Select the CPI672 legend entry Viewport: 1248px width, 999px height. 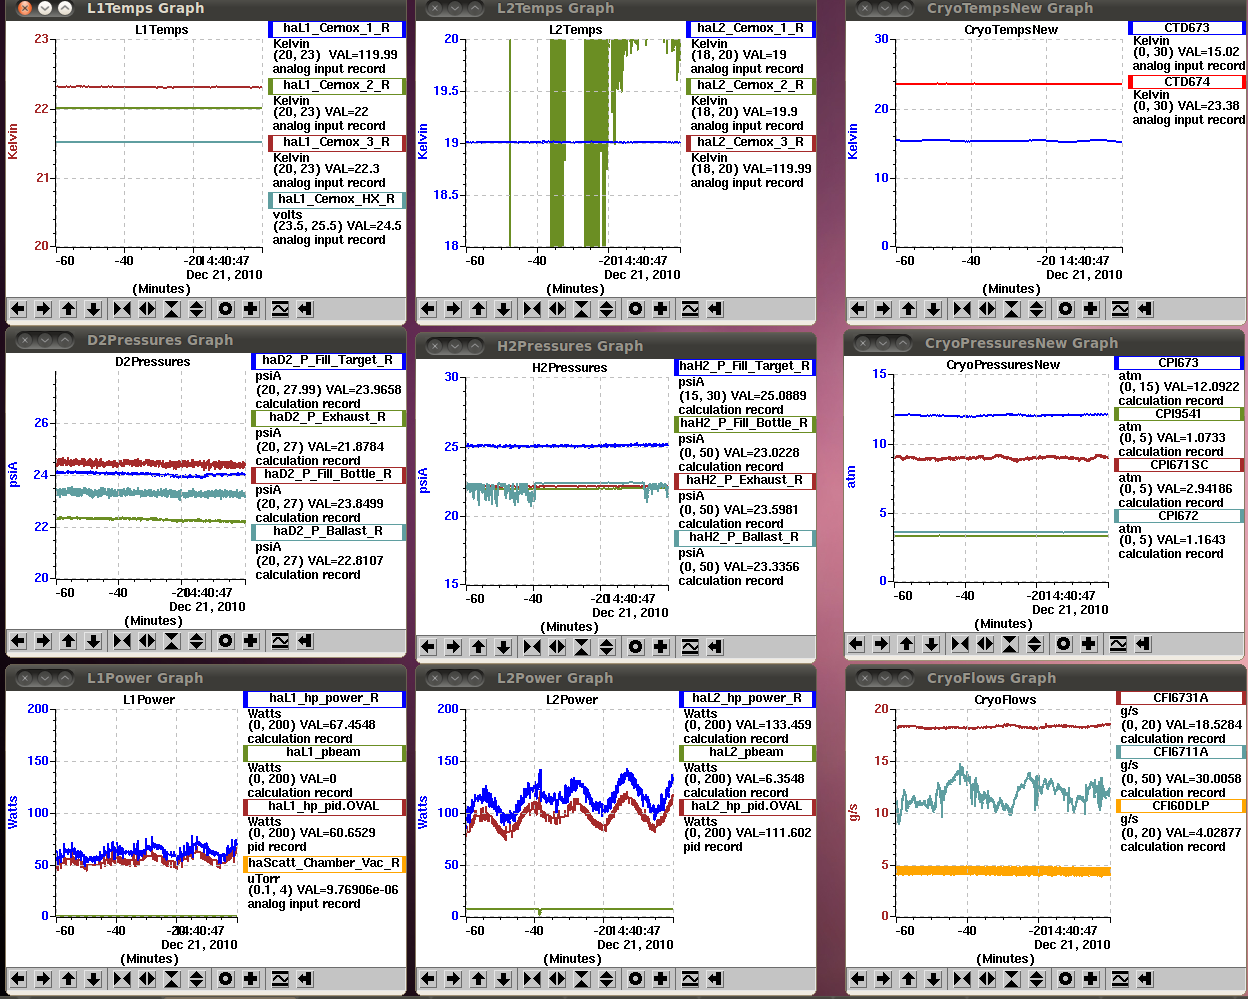[1179, 516]
